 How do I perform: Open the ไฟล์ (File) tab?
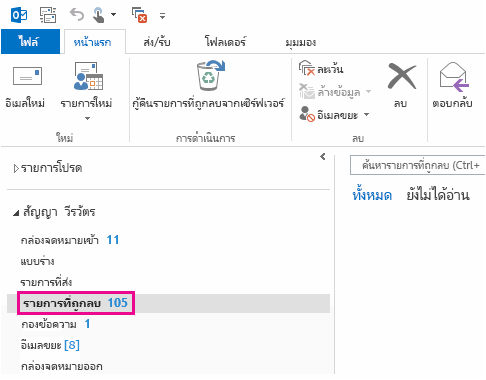tap(30, 42)
